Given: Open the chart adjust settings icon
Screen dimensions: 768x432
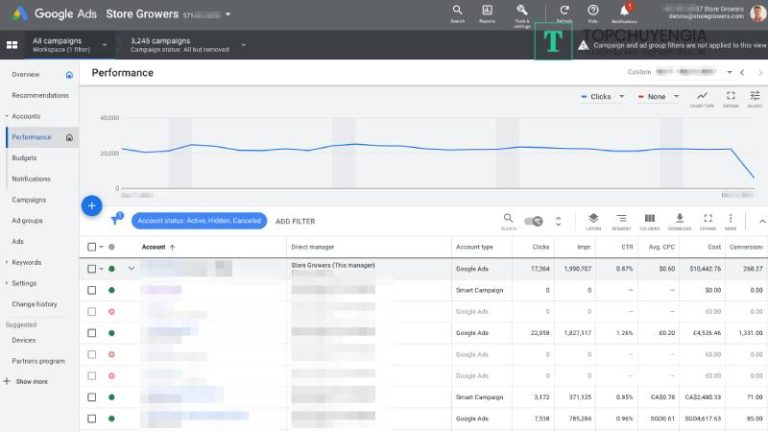Looking at the screenshot, I should pos(755,97).
